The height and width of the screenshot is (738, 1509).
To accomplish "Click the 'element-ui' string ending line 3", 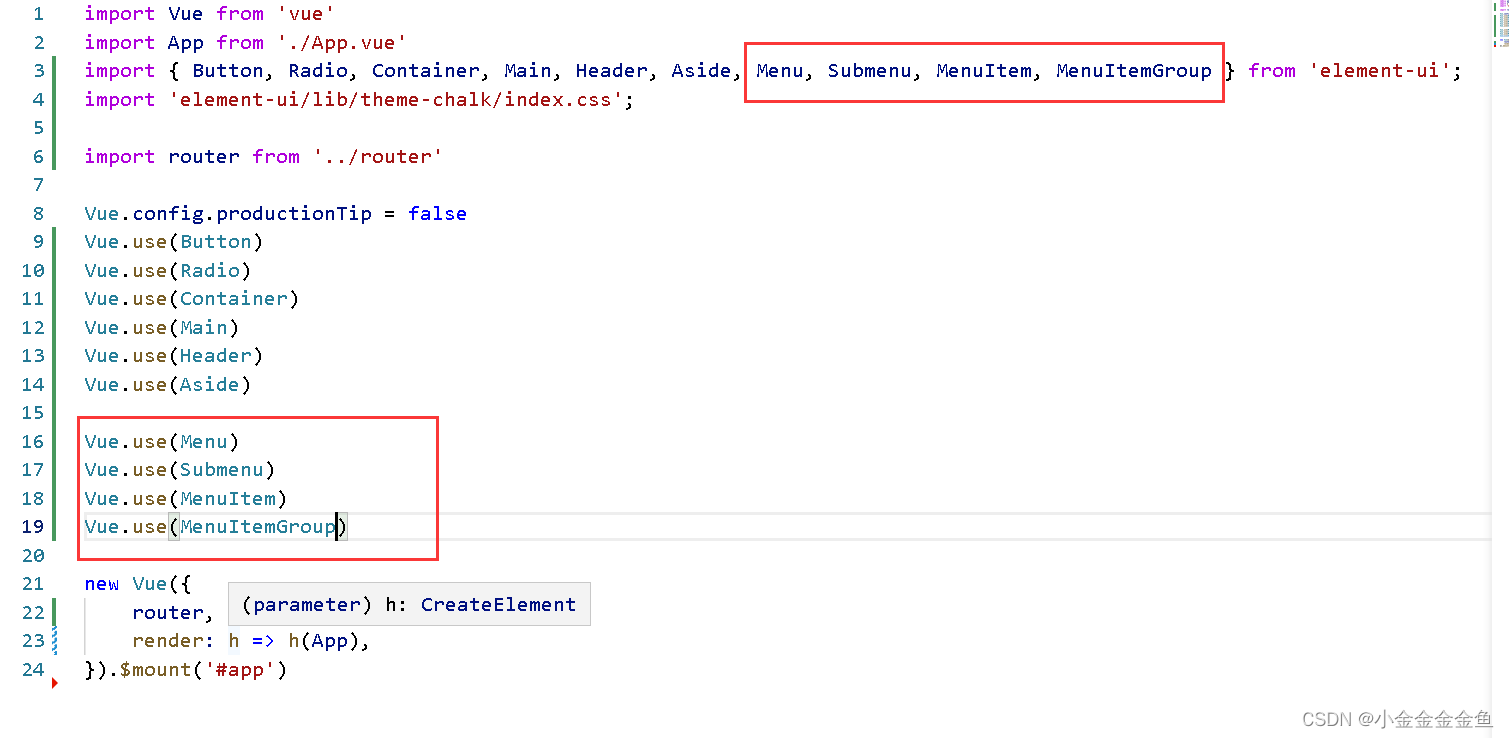I will (1380, 71).
